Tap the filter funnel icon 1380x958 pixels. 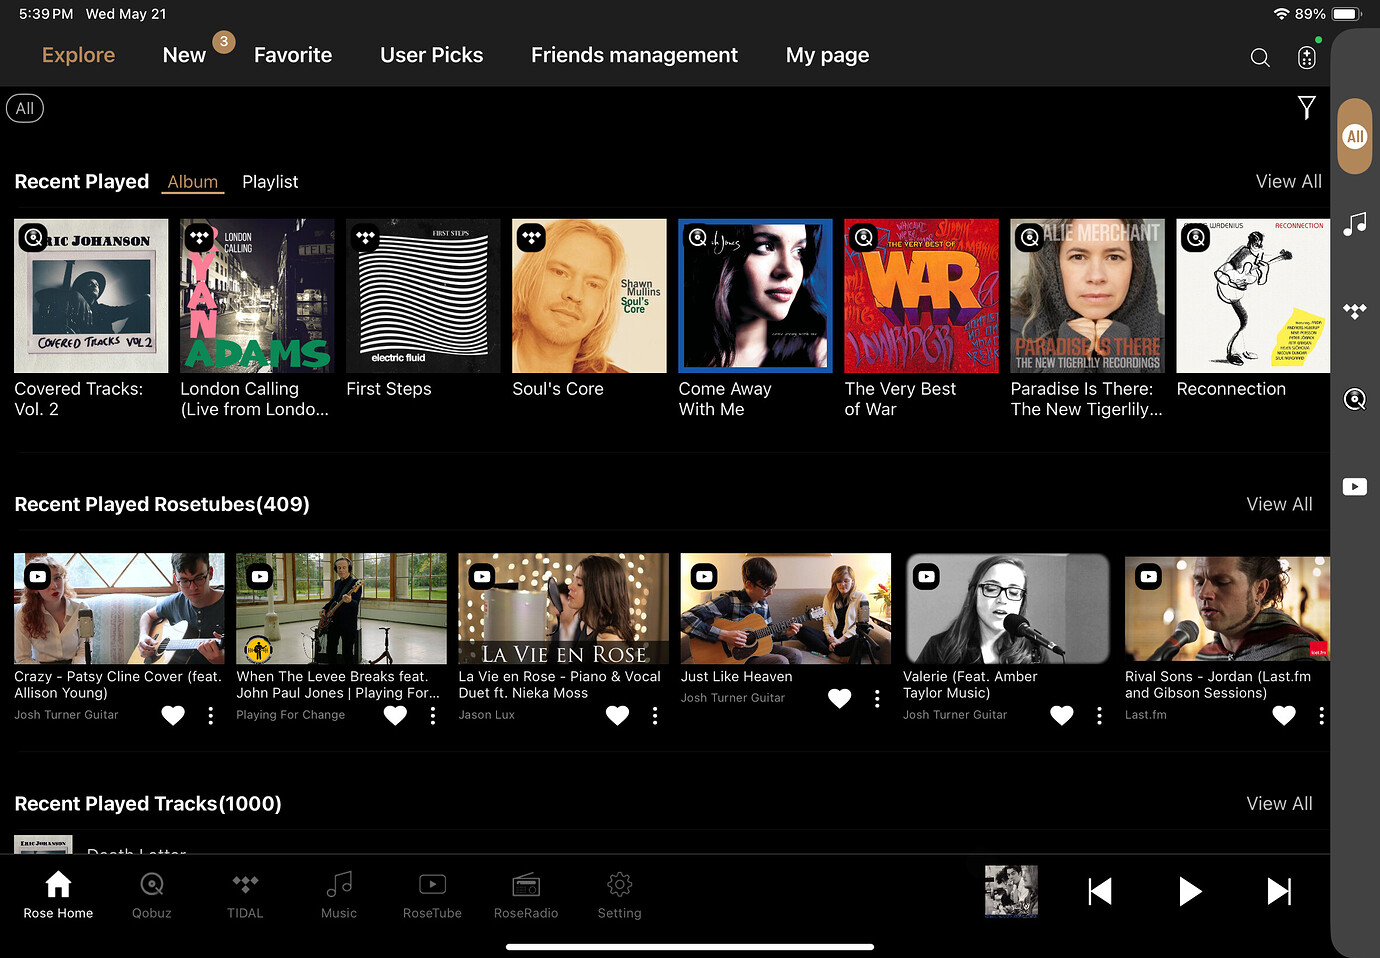click(1306, 108)
